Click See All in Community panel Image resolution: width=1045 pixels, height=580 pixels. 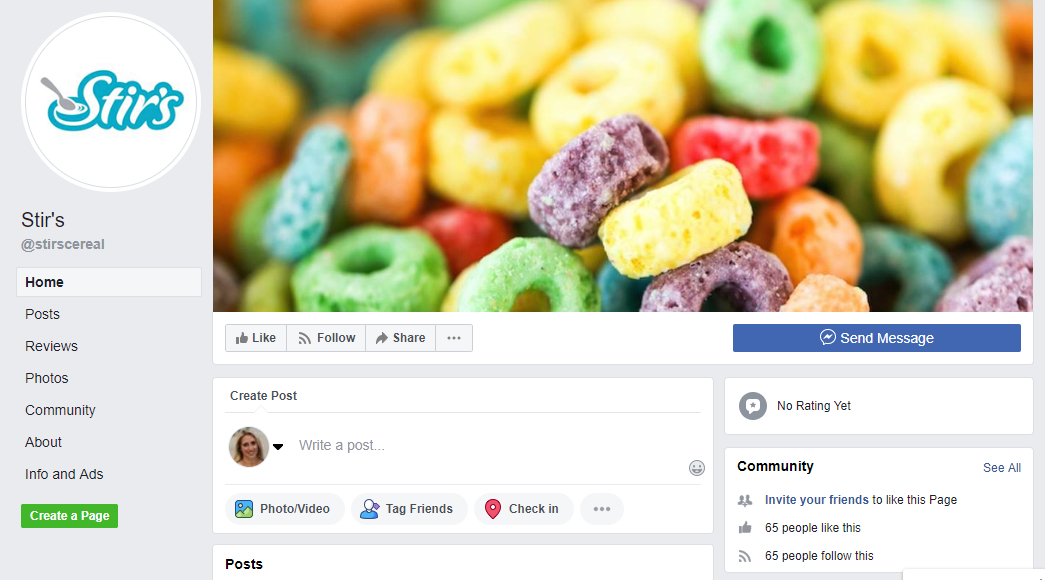tap(1002, 468)
